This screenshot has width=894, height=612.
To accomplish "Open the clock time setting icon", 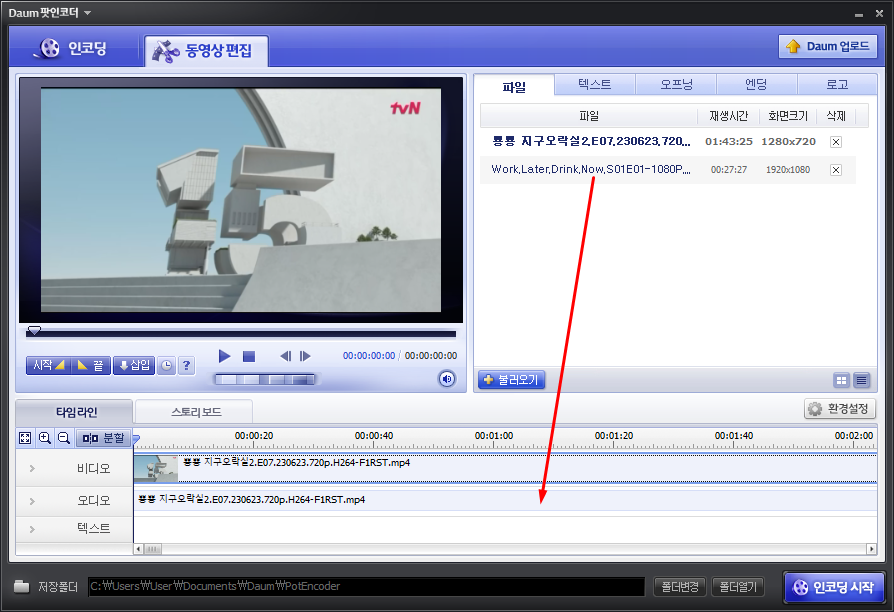I will coord(166,366).
